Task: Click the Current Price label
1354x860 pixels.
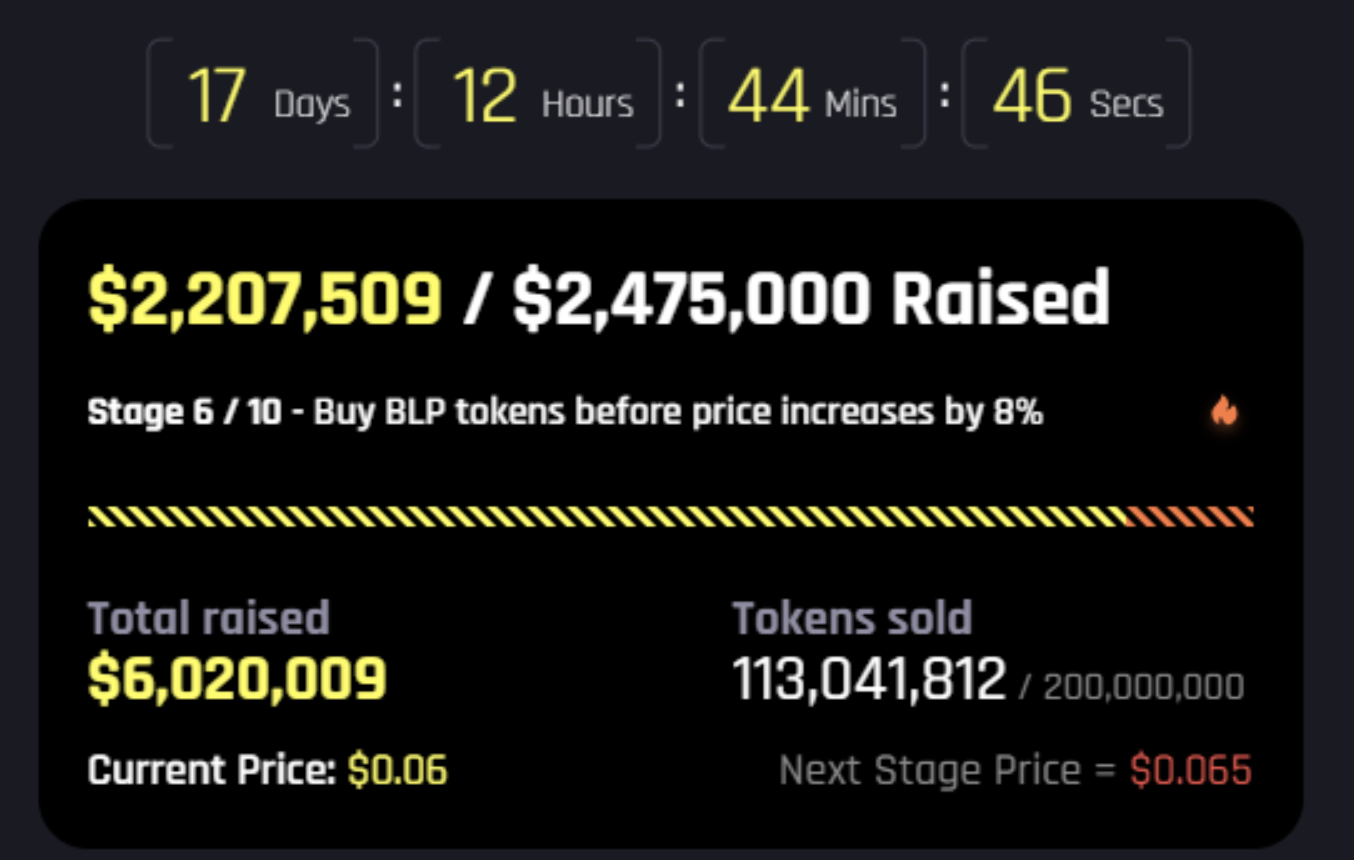Action: [x=211, y=770]
